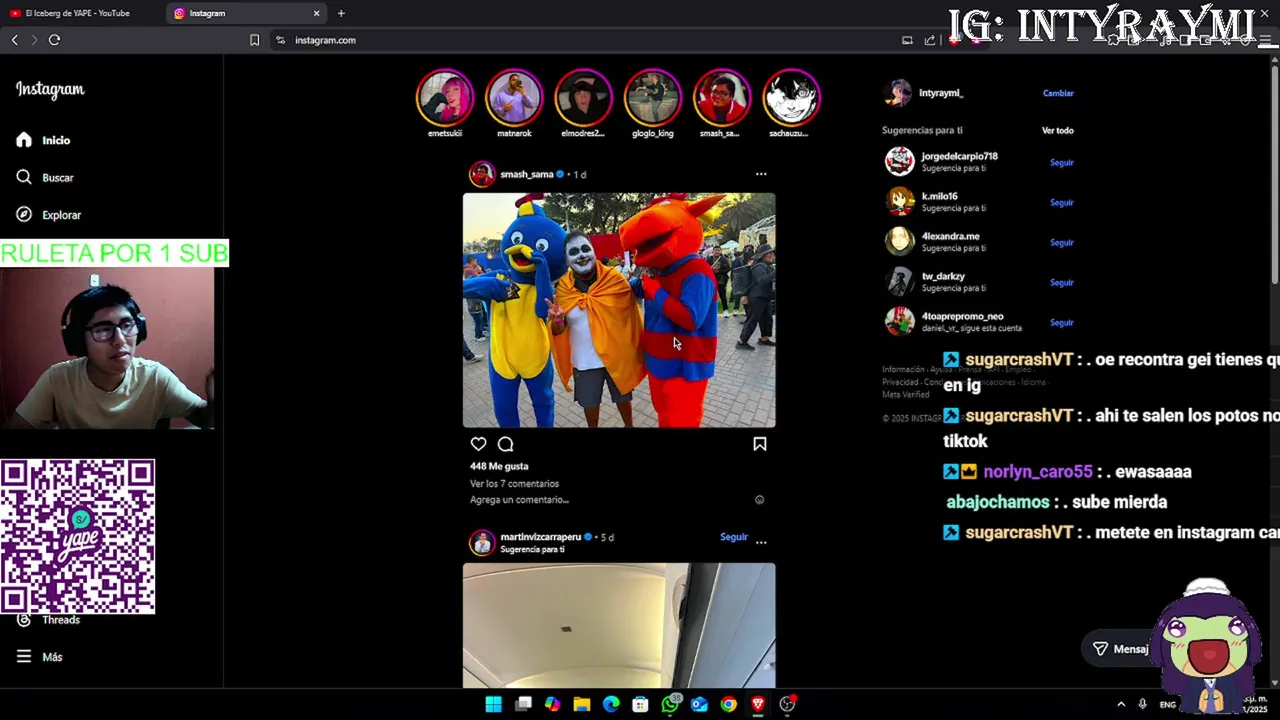The height and width of the screenshot is (720, 1280).
Task: Open three-dot options on smash_sama post
Action: point(761,174)
